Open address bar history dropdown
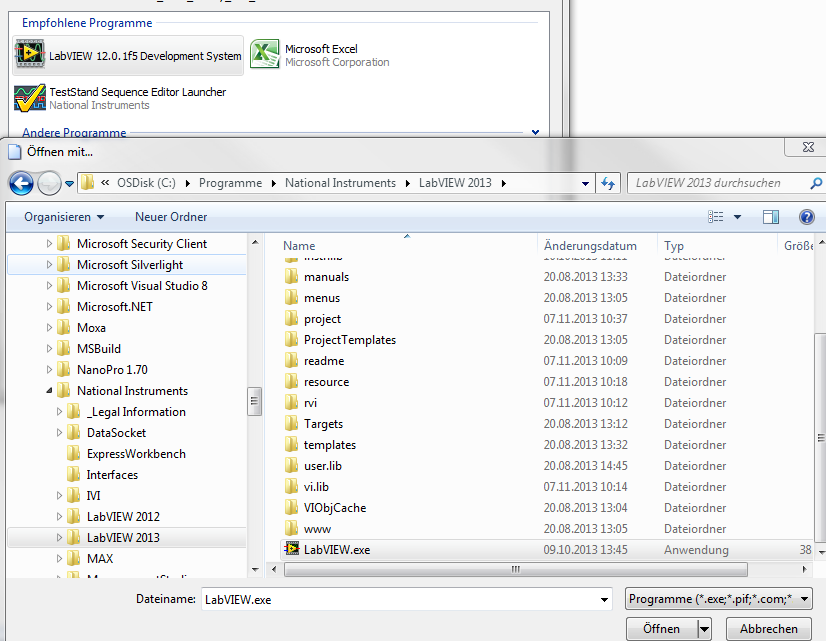 [585, 184]
